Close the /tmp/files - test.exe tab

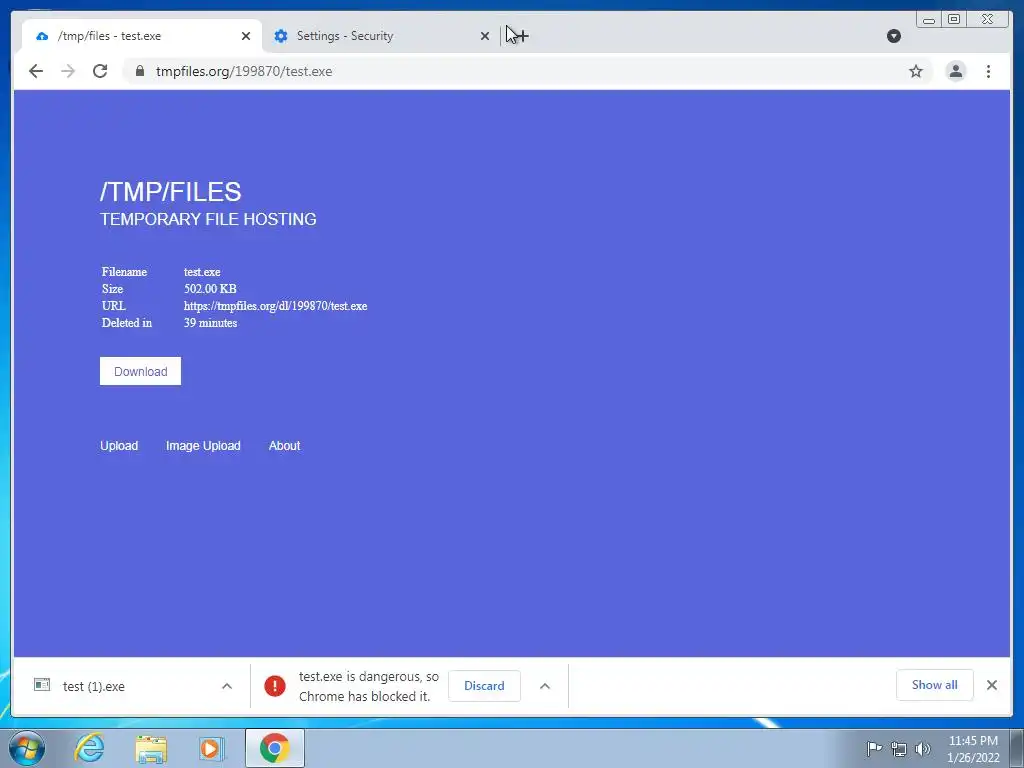[x=246, y=36]
